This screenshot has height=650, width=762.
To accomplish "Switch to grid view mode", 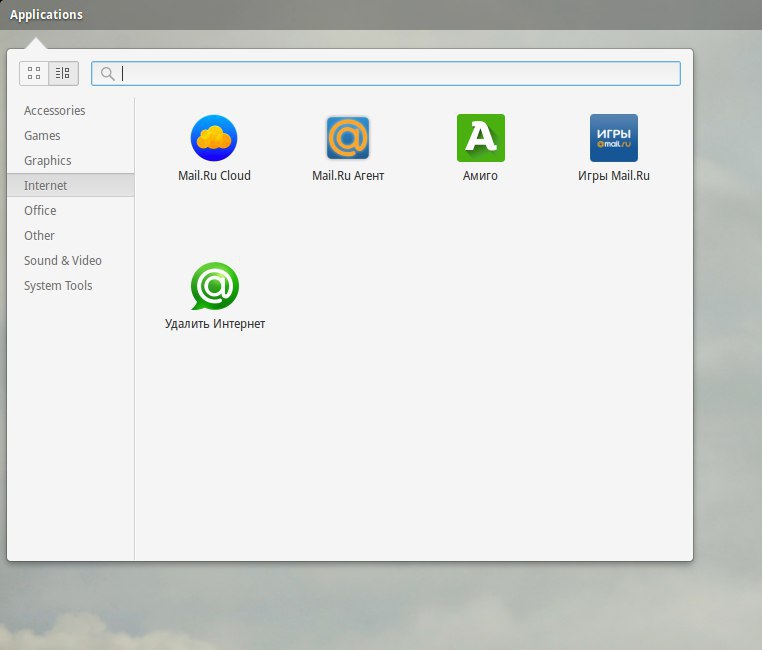I will click(34, 73).
